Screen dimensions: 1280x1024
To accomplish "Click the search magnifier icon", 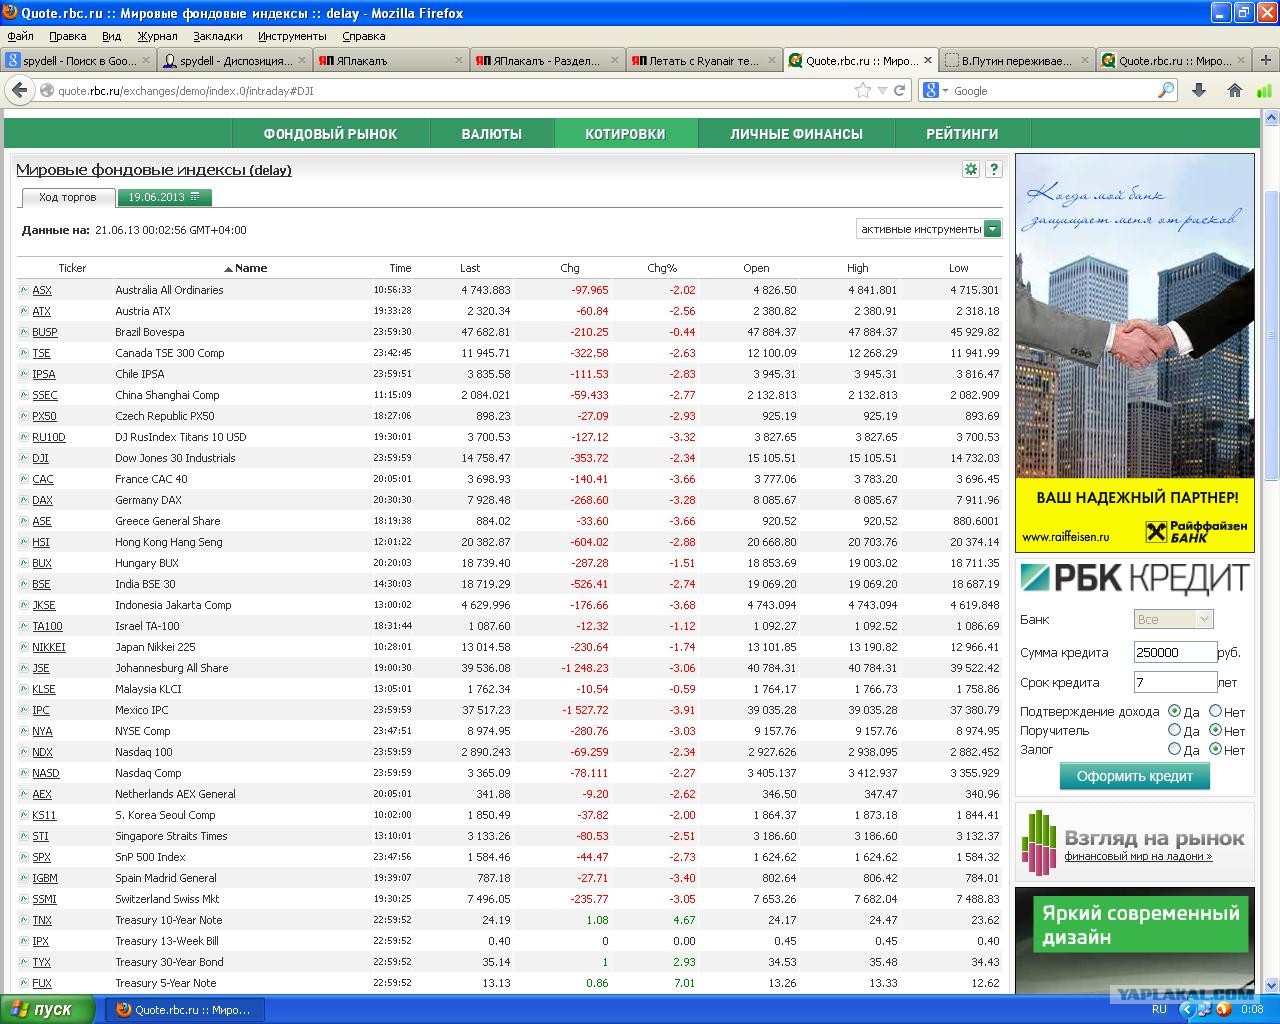I will coord(1166,90).
